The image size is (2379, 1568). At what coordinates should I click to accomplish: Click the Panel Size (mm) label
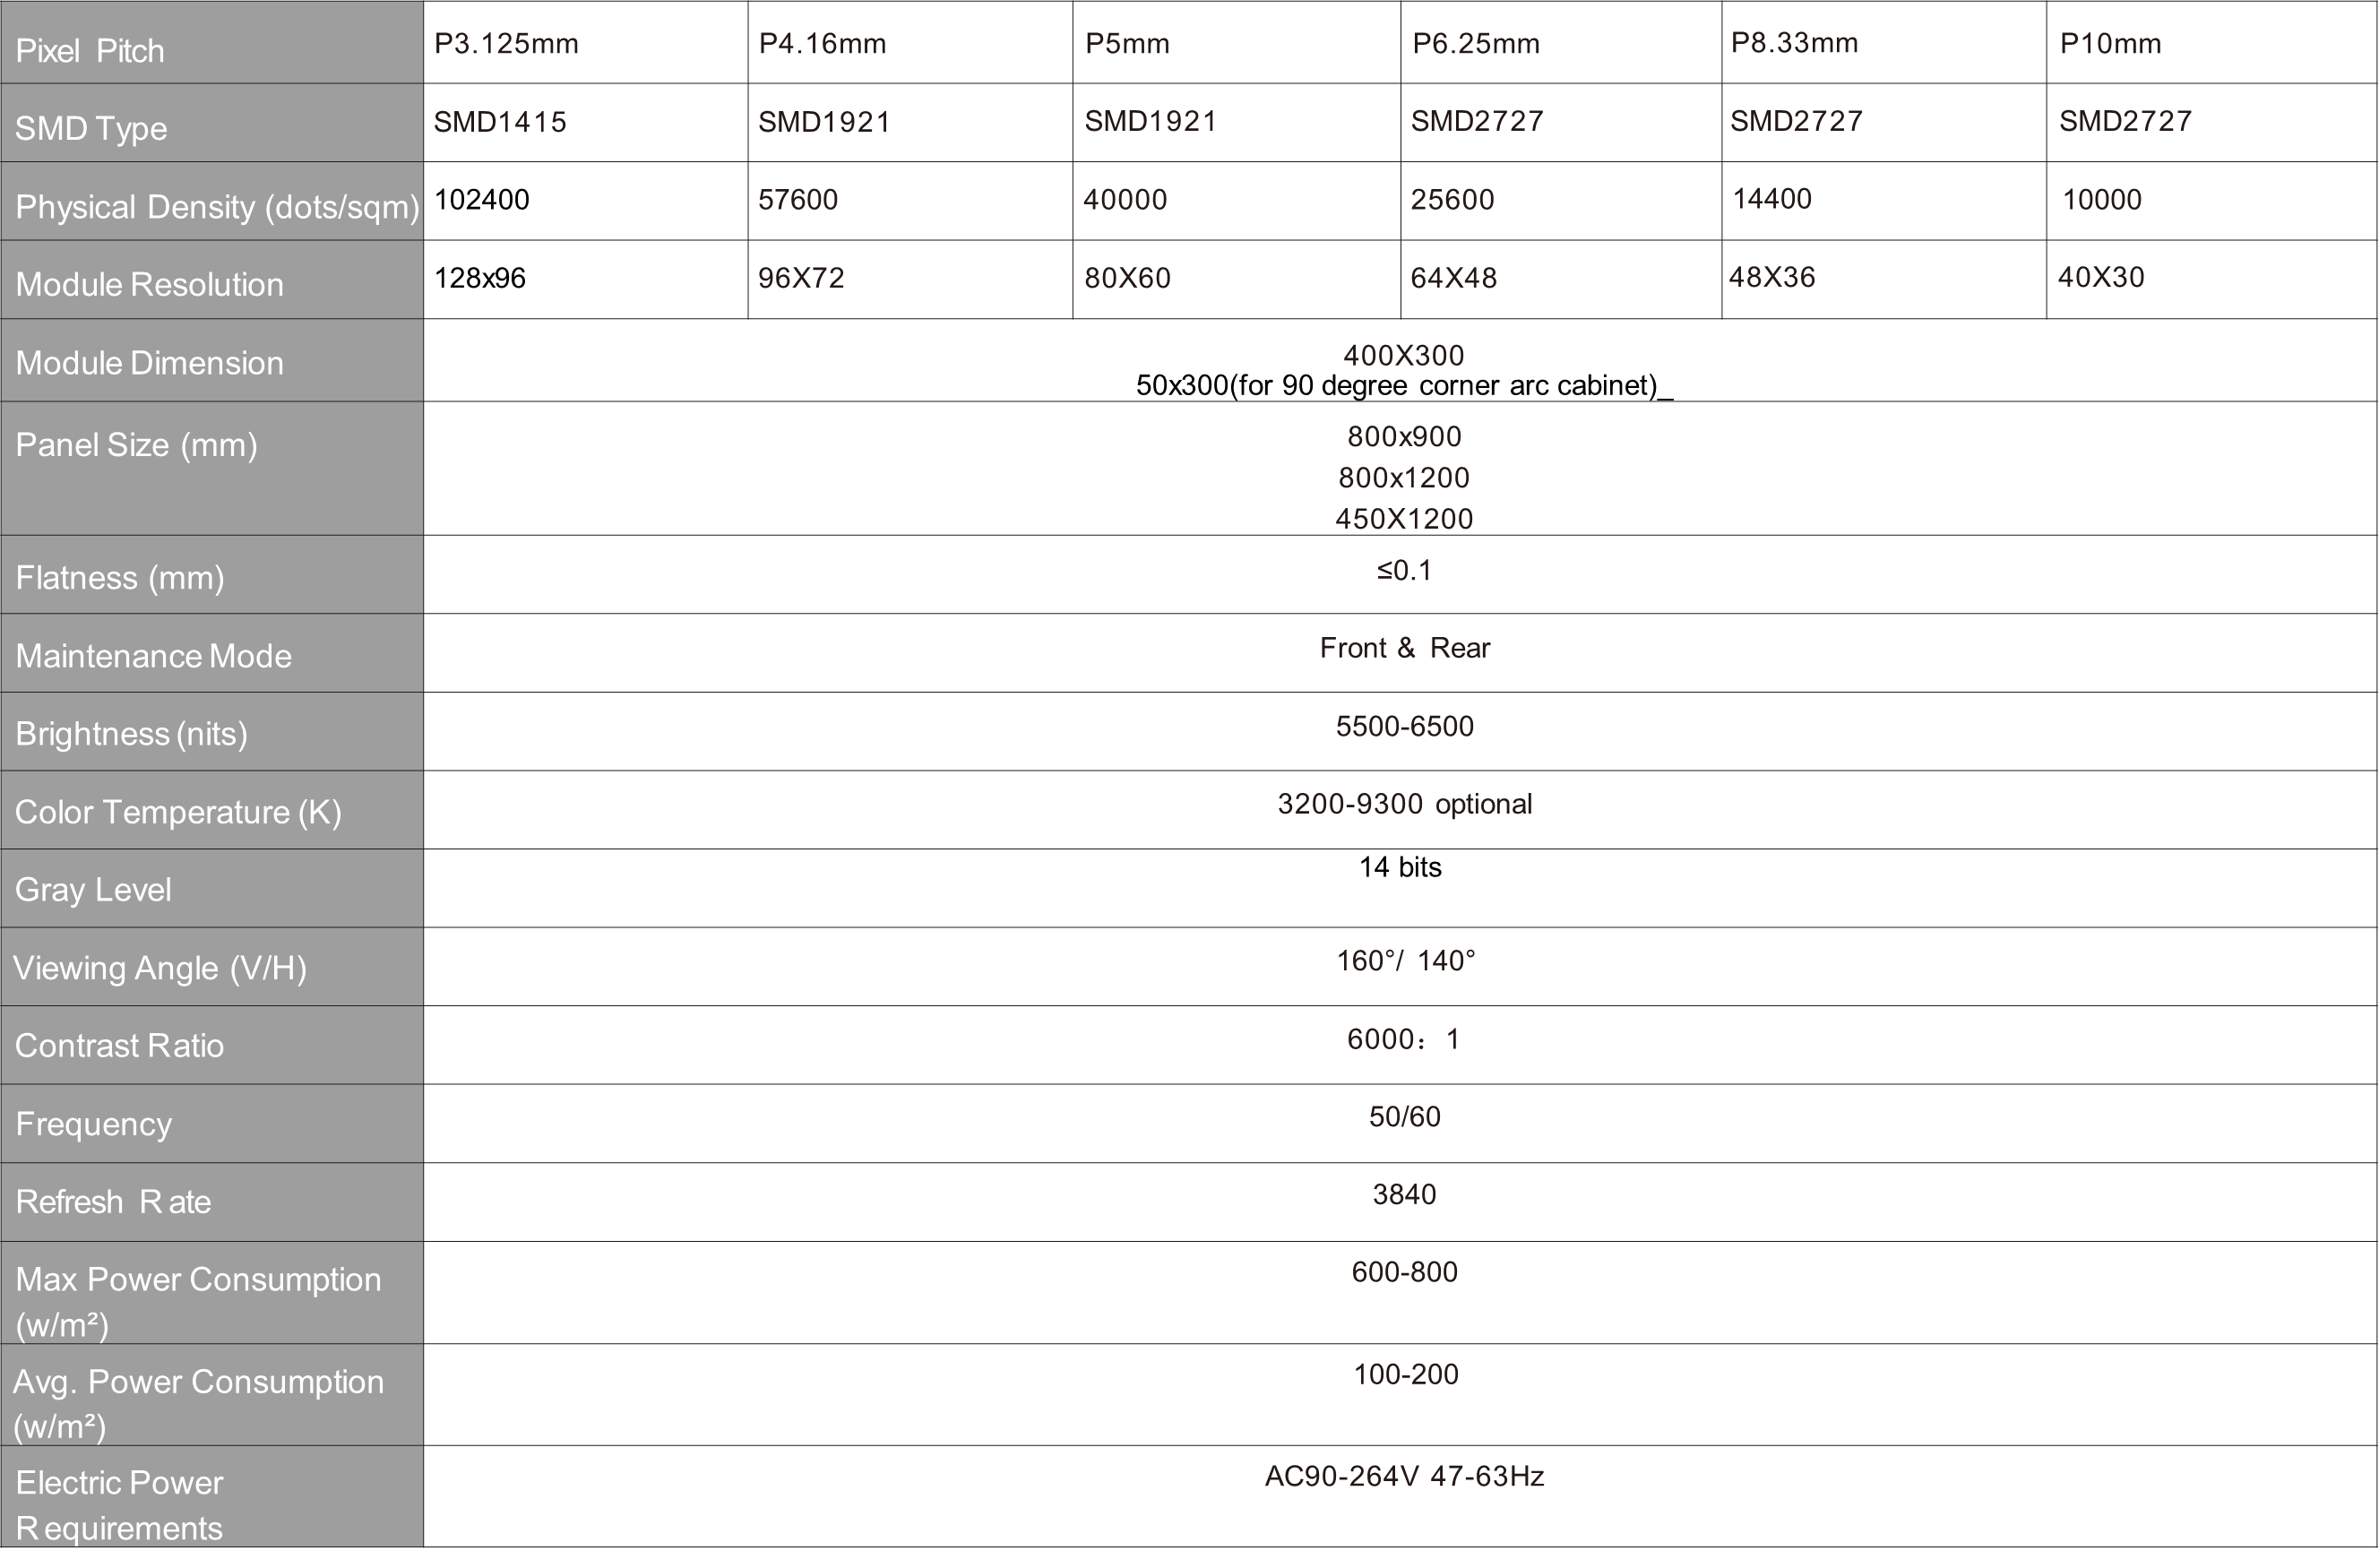click(x=137, y=444)
